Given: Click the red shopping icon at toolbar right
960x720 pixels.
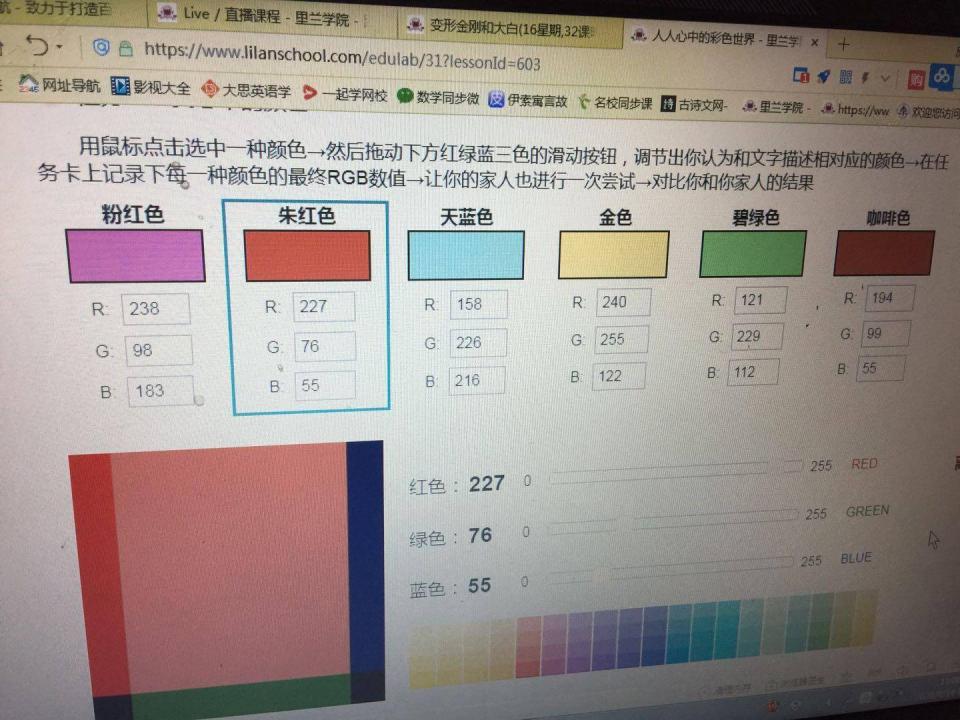Looking at the screenshot, I should pos(915,78).
